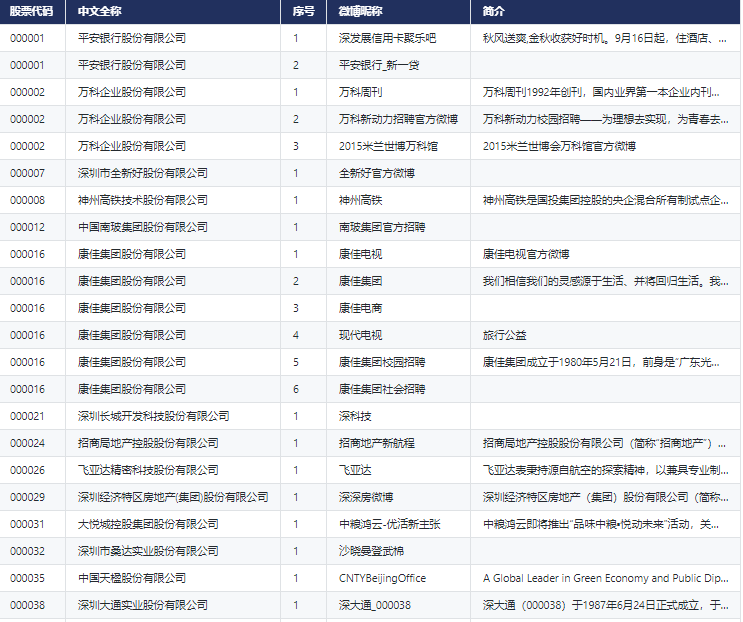This screenshot has width=743, height=622.
Task: Open the 我们相信我们的灵感源于生活 description cell
Action: (606, 281)
